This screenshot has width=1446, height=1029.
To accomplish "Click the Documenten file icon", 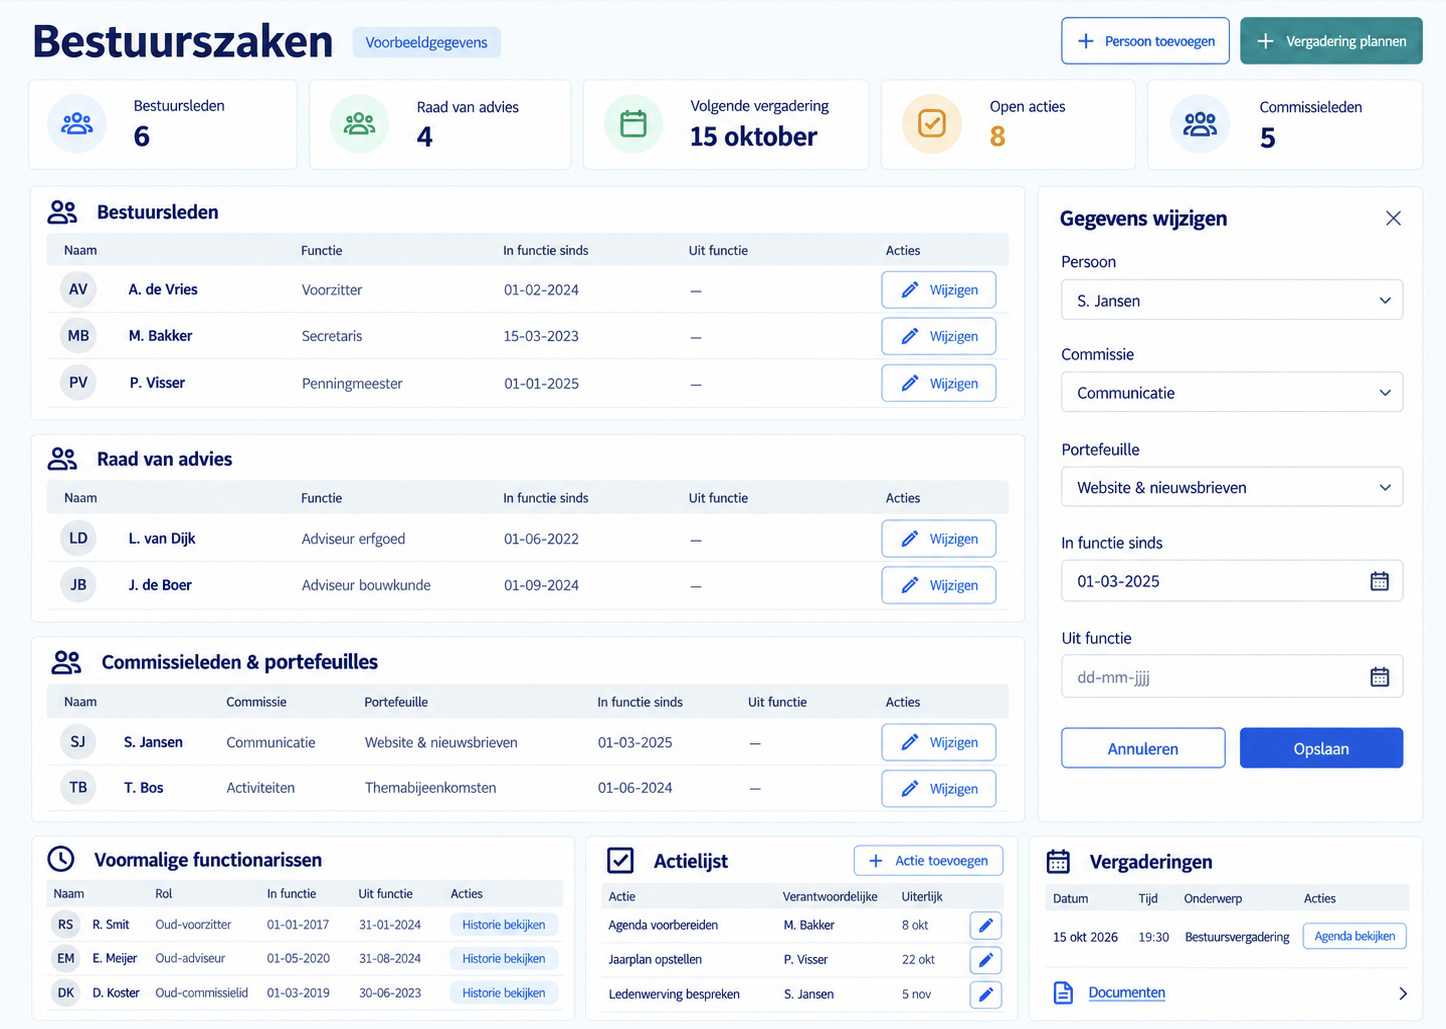I will 1063,993.
